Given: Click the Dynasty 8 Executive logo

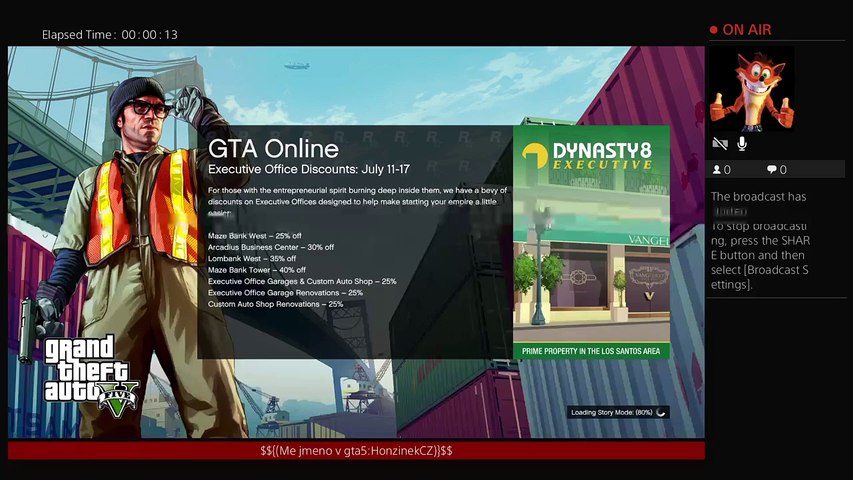Looking at the screenshot, I should (588, 156).
